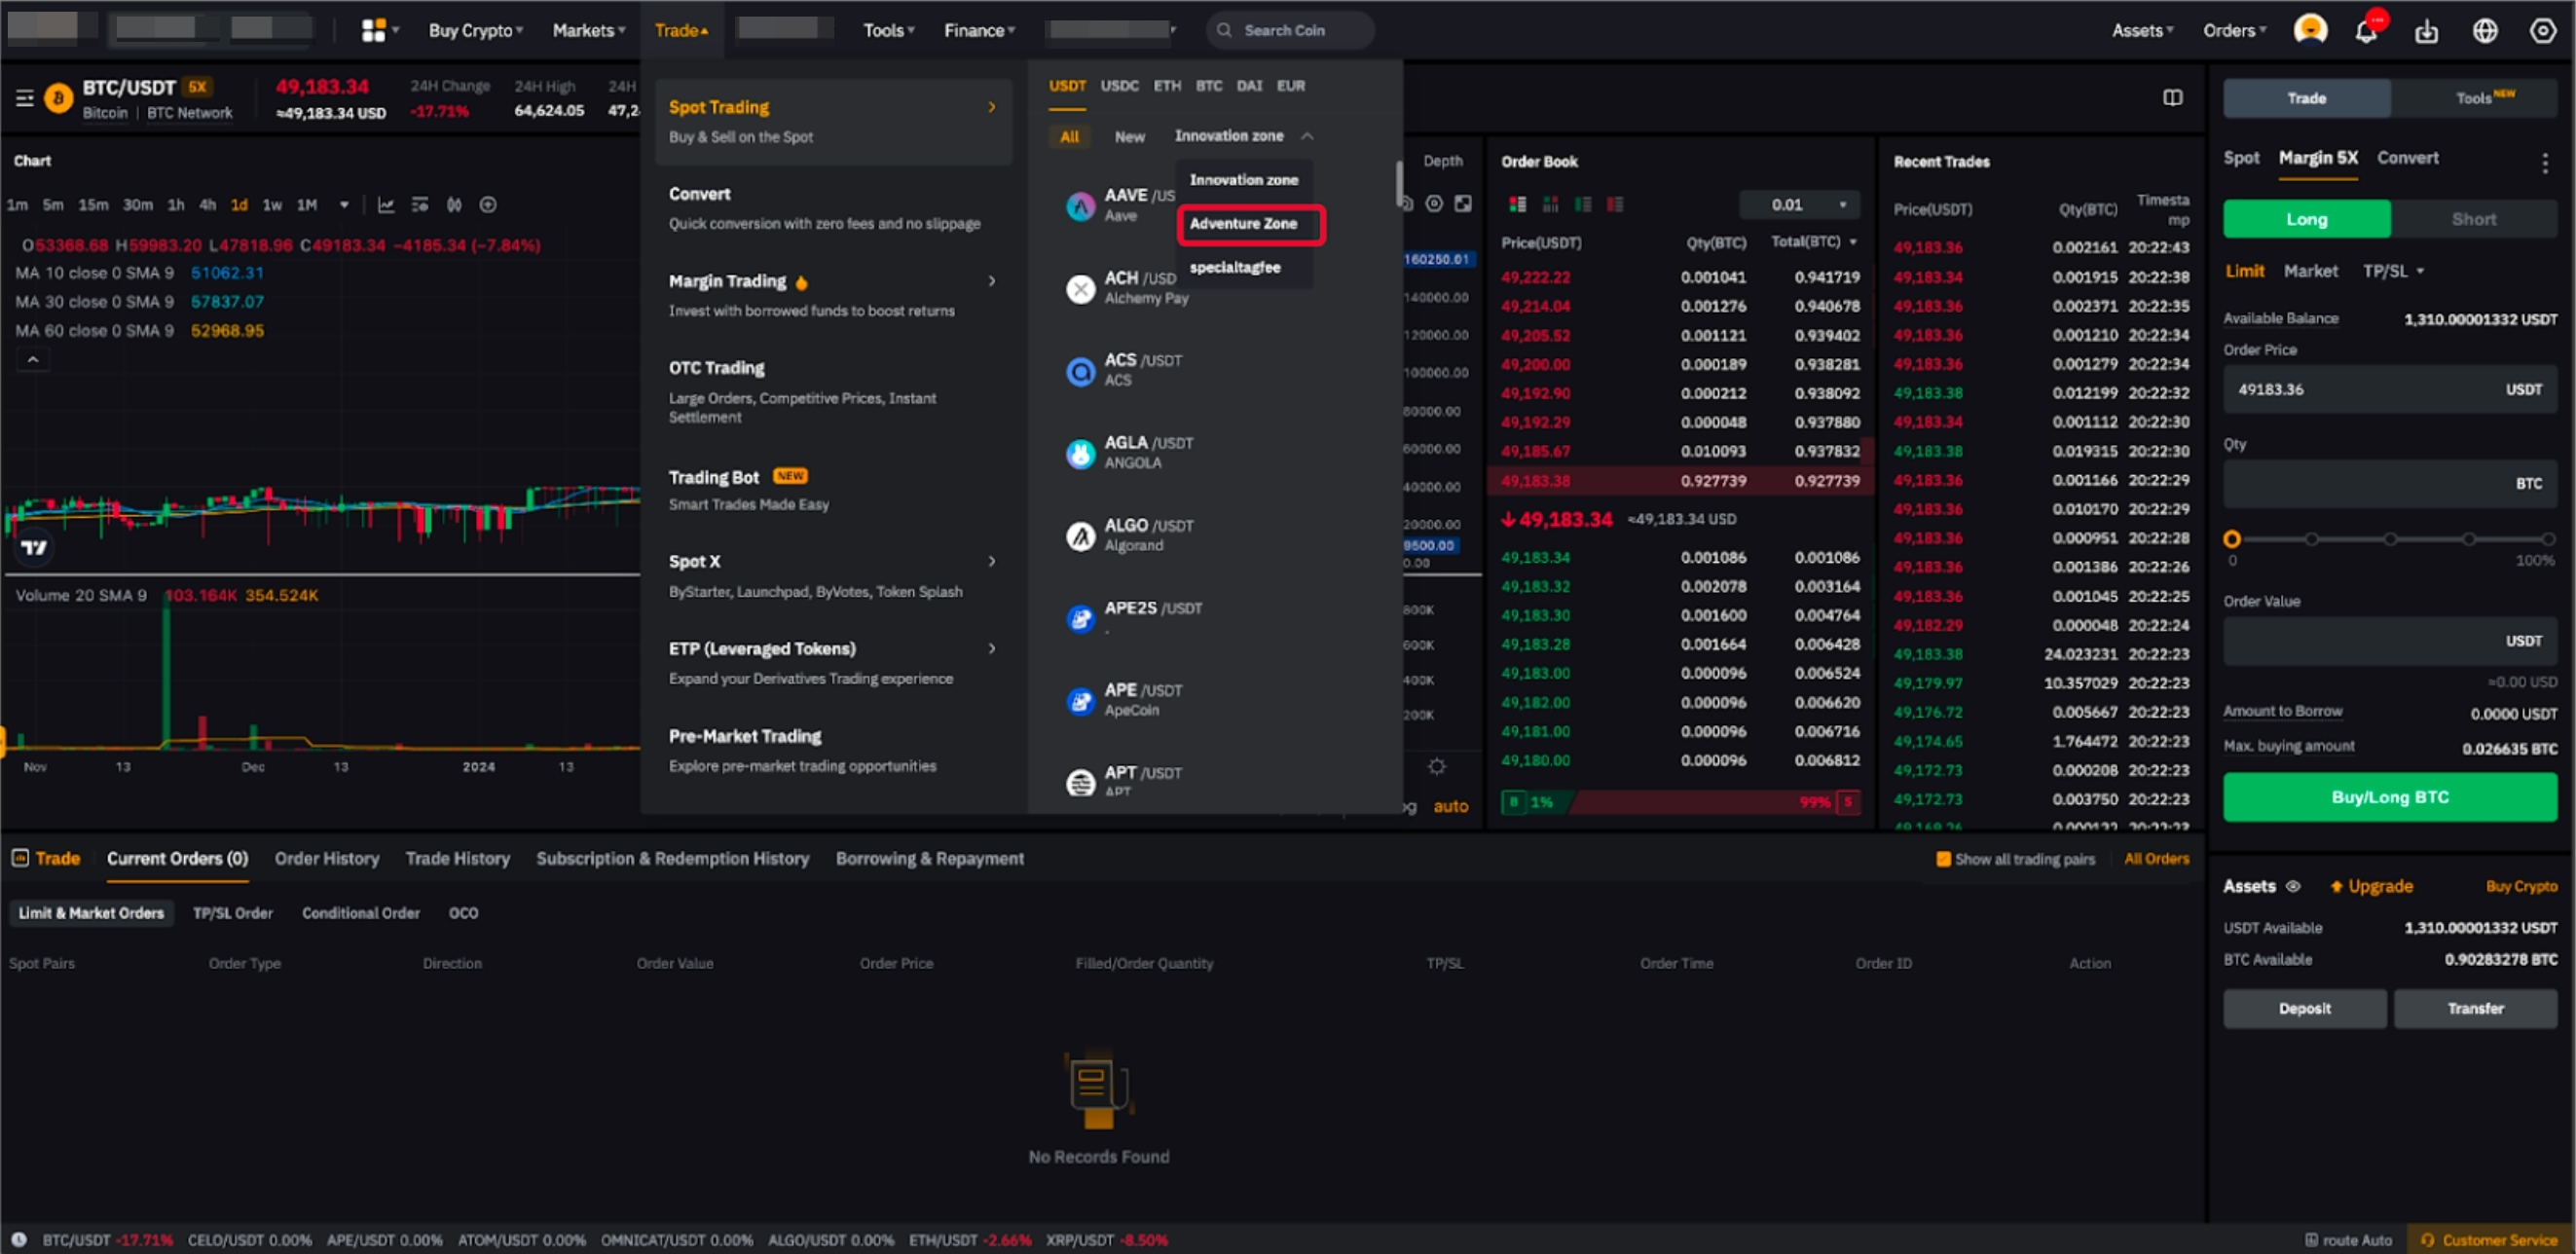
Task: Toggle the layout panel icon
Action: [2172, 98]
